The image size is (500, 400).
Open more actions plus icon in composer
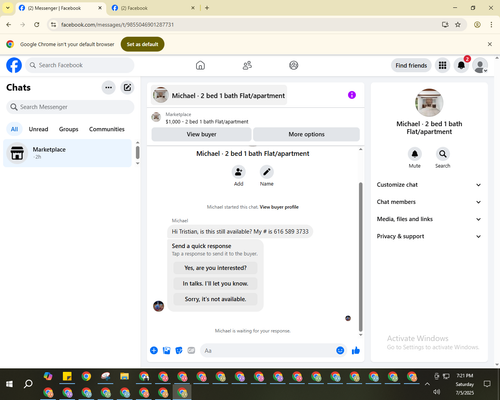(x=154, y=350)
